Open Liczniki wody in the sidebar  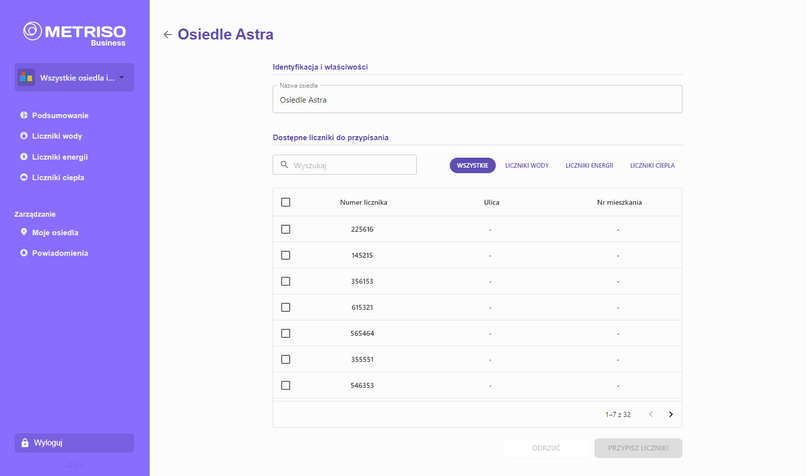pyautogui.click(x=57, y=136)
